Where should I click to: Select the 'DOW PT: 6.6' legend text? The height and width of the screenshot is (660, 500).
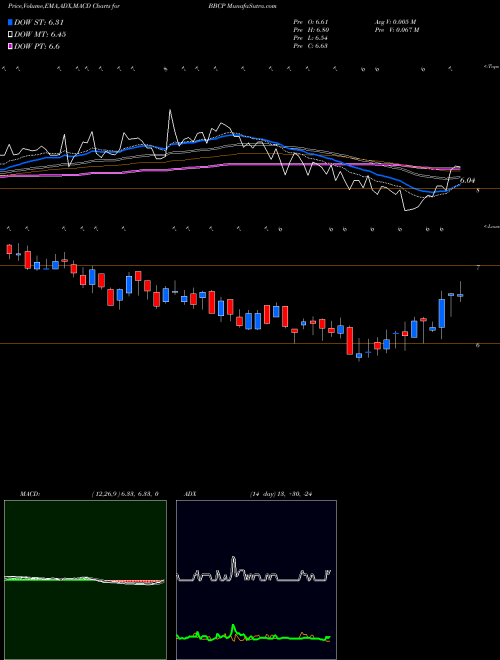tap(37, 46)
